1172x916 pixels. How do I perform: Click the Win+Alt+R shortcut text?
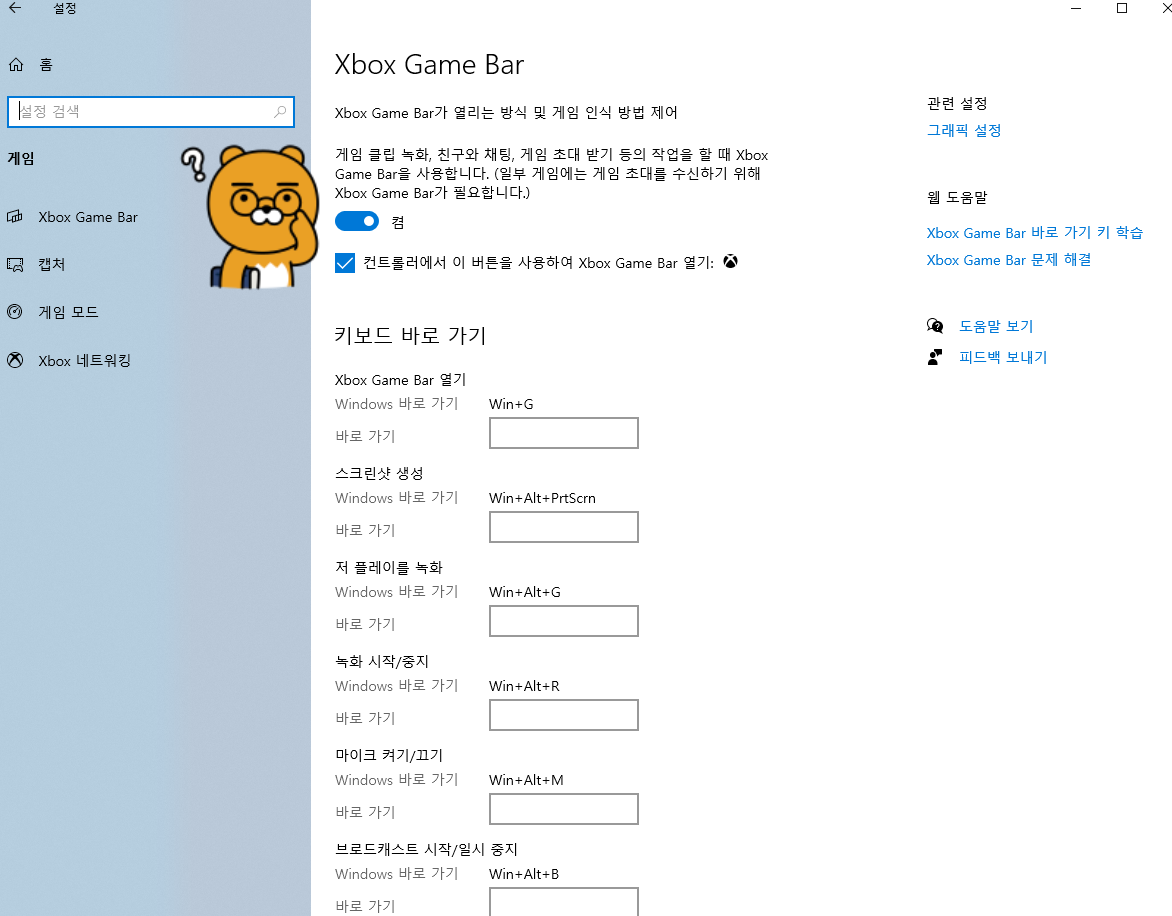click(x=524, y=686)
